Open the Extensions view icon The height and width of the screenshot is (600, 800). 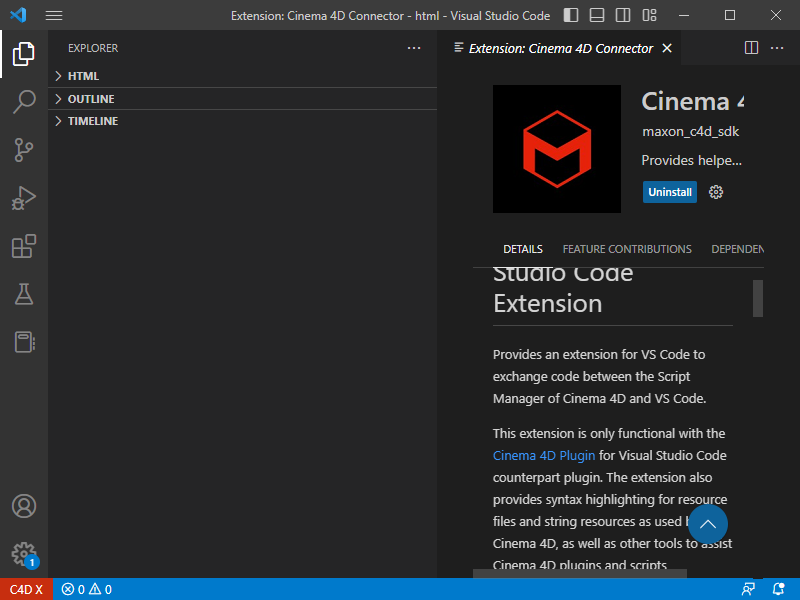(x=24, y=246)
